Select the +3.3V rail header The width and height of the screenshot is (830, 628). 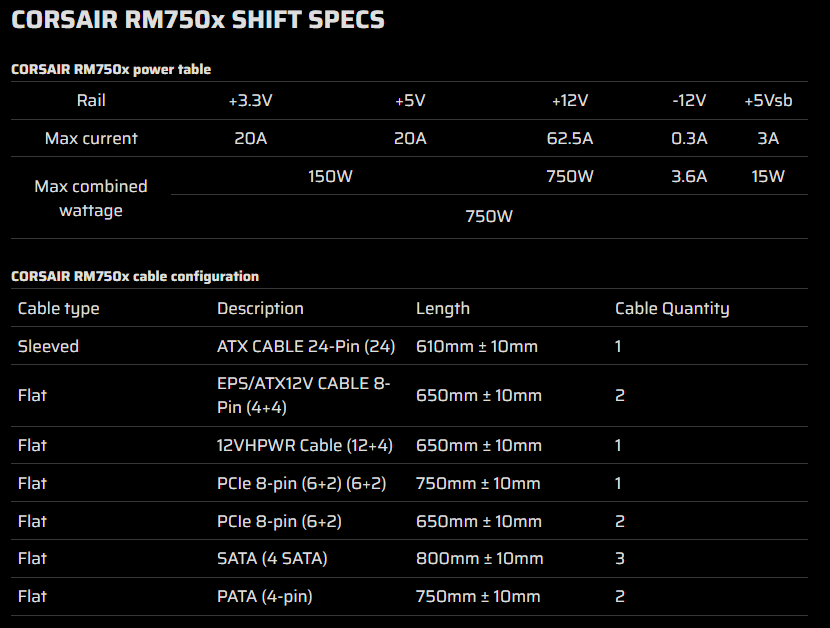(250, 100)
